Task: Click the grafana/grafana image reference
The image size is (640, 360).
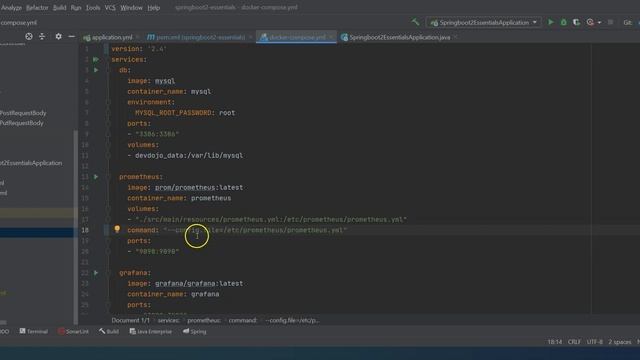Action: [x=185, y=283]
